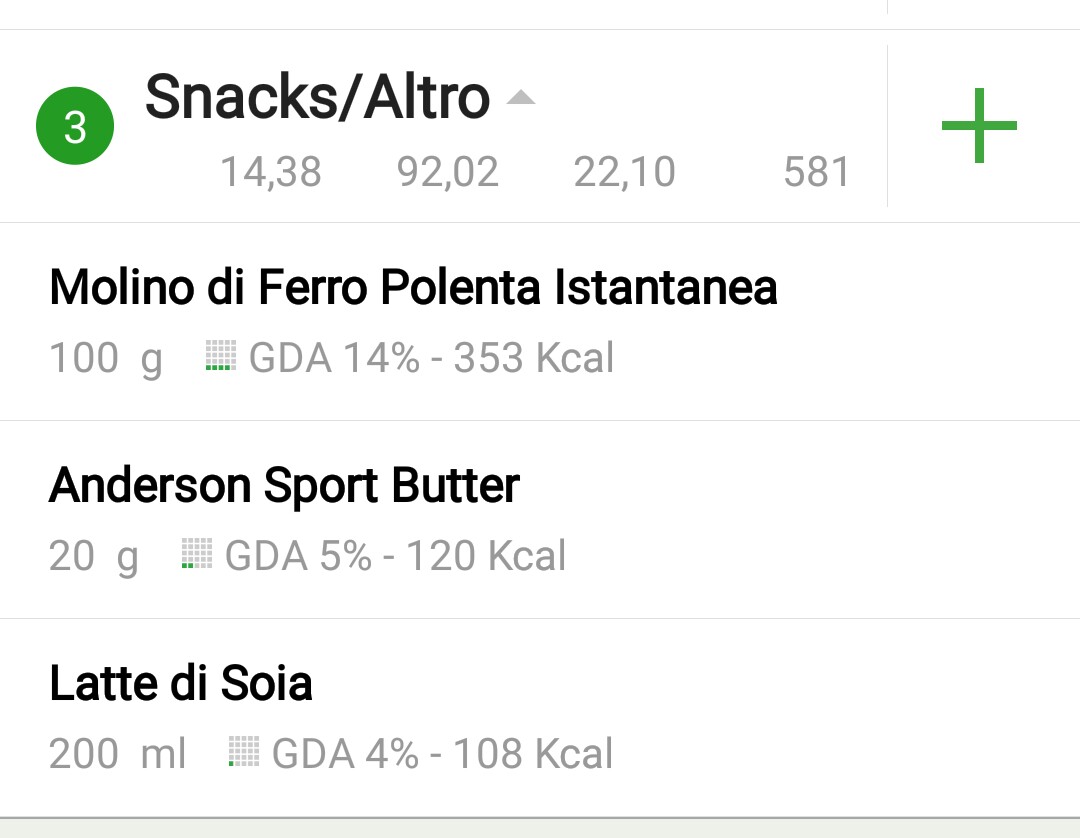Open Molino di Ferro Polenta Istantanea entry
This screenshot has width=1080, height=838.
click(x=540, y=322)
